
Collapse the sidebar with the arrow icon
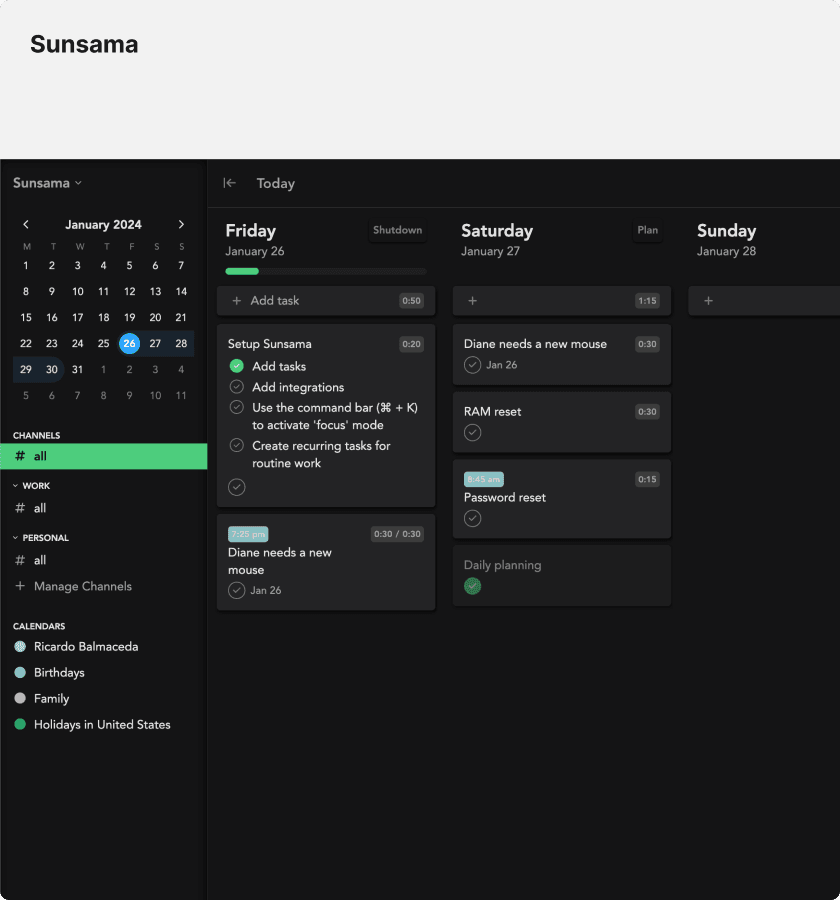pyautogui.click(x=230, y=183)
